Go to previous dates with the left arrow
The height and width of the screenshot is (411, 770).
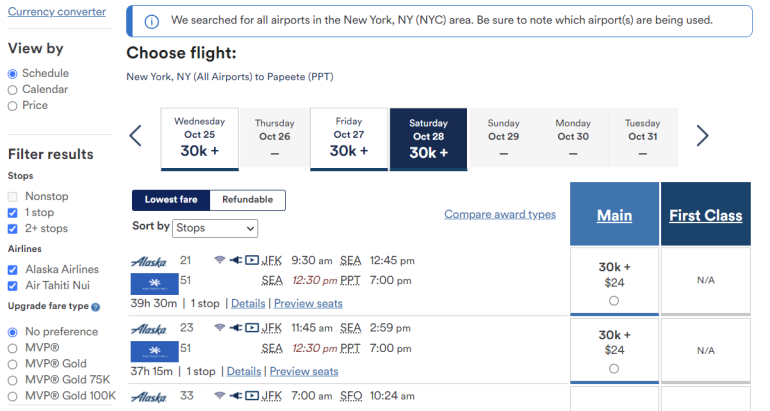(136, 136)
